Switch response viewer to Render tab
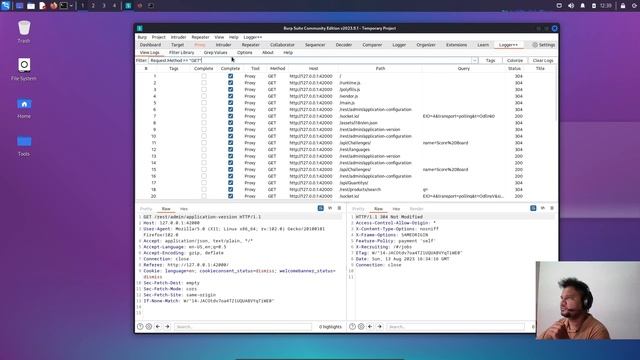 point(416,209)
